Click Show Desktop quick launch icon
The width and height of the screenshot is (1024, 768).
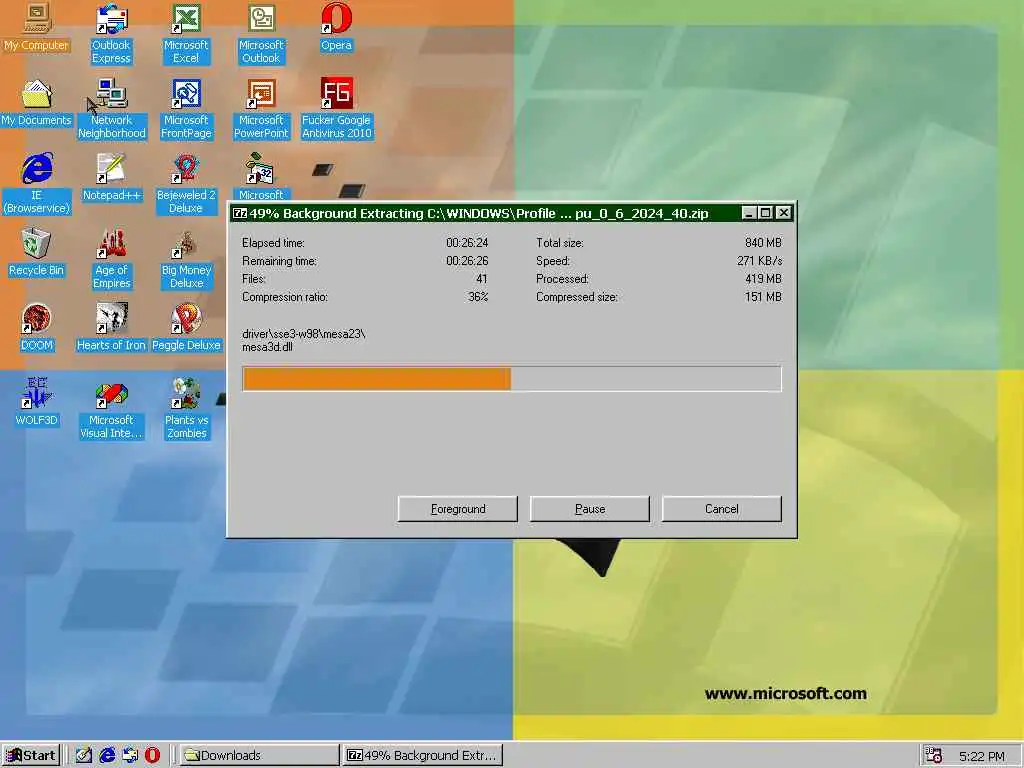pyautogui.click(x=84, y=755)
